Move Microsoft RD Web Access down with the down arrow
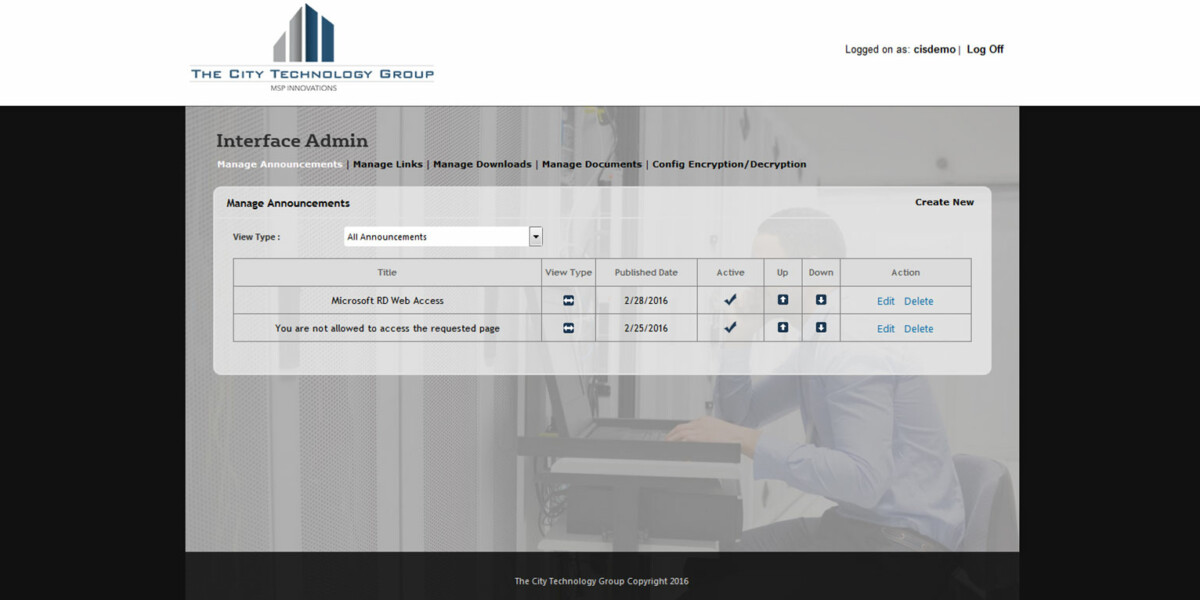 tap(820, 299)
